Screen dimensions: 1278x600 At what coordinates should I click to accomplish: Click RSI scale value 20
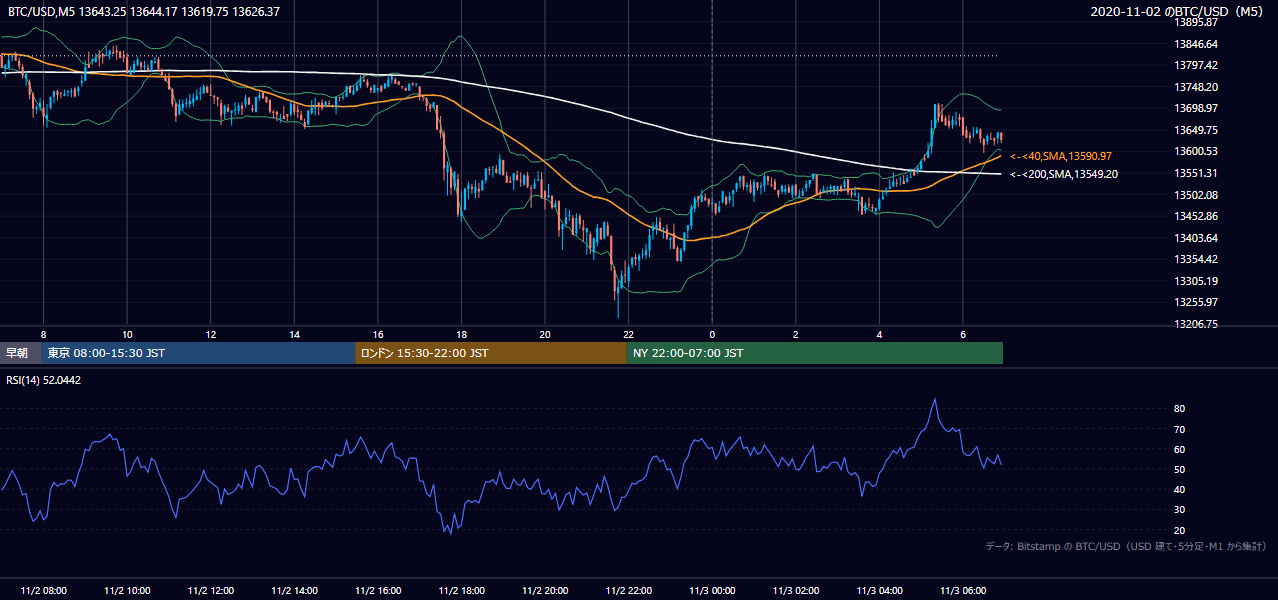click(x=1180, y=530)
